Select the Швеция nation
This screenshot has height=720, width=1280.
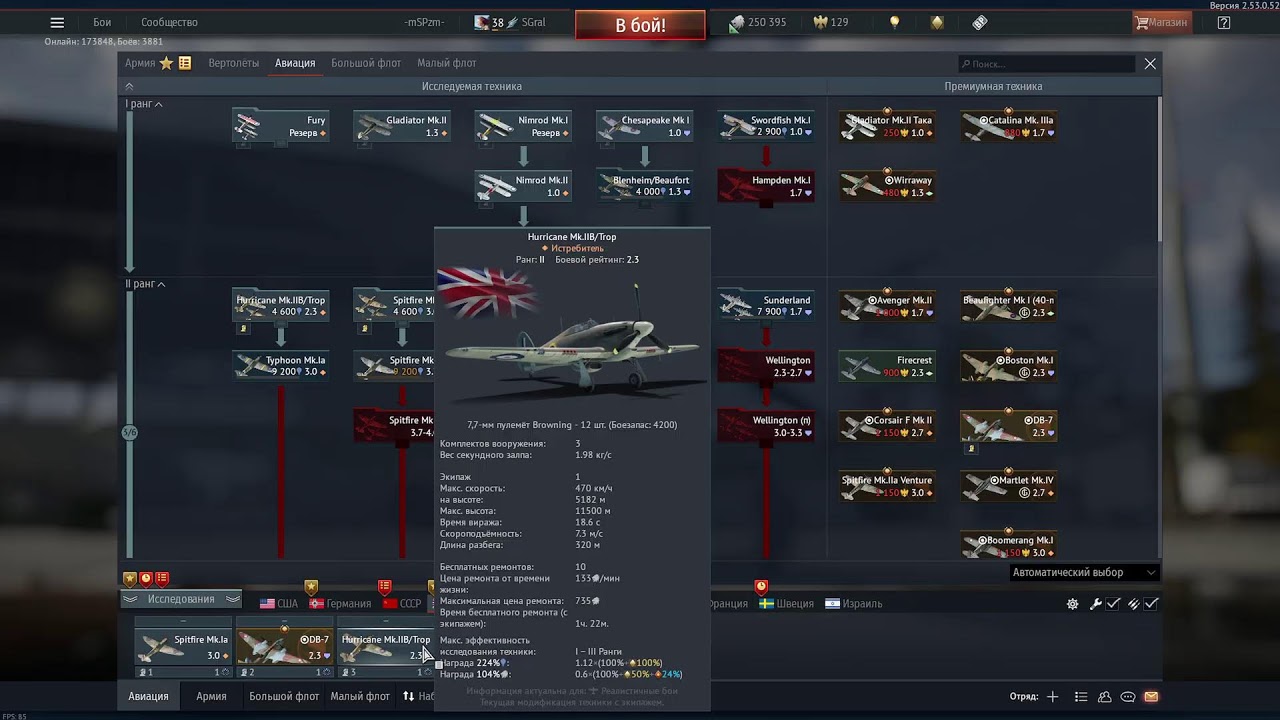click(x=786, y=604)
